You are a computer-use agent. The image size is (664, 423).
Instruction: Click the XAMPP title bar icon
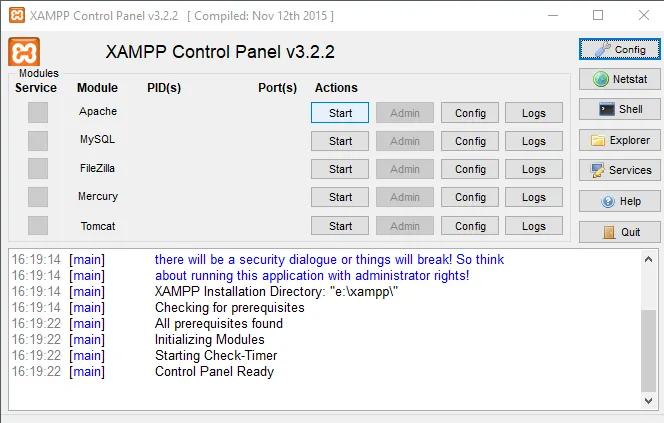(14, 16)
